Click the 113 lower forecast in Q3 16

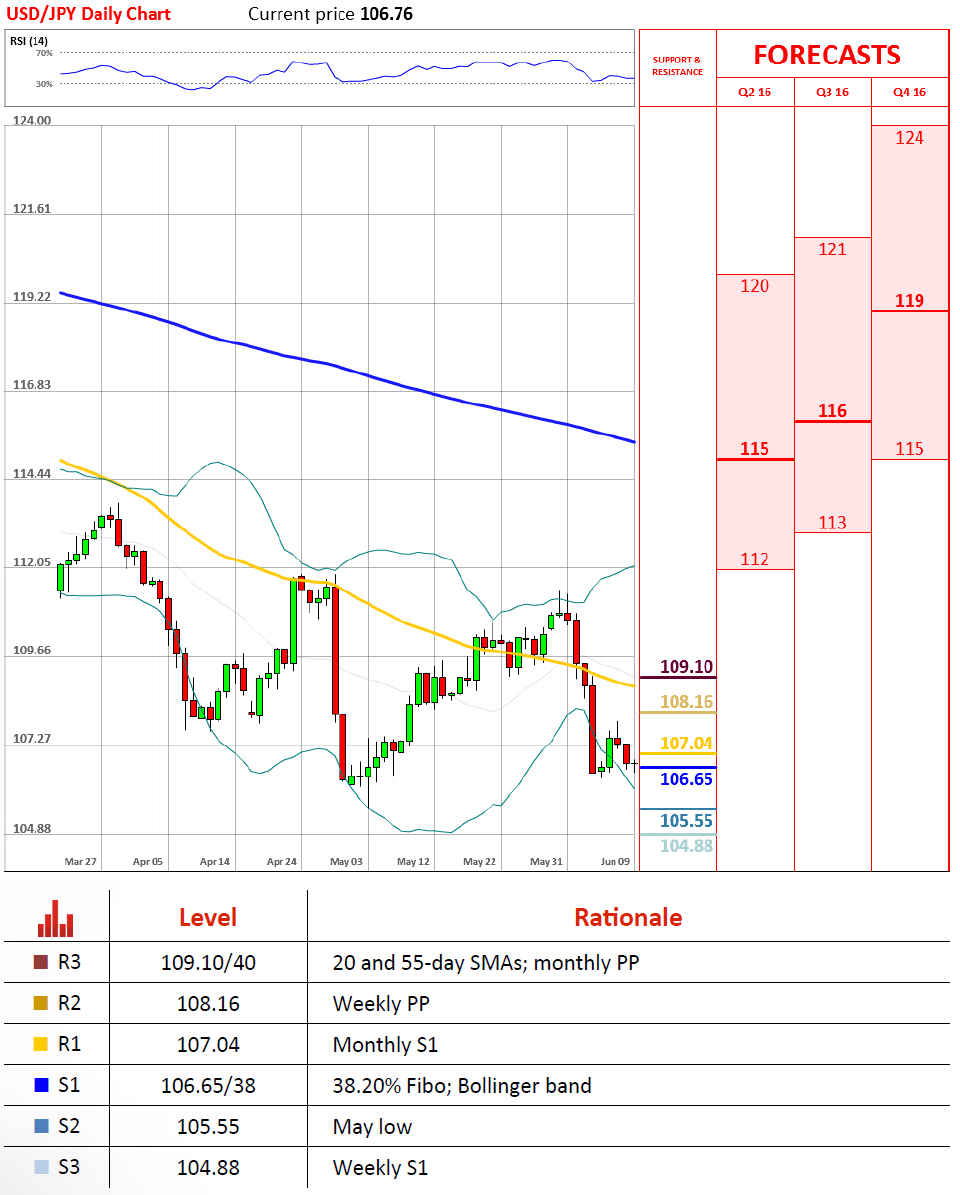click(x=832, y=523)
